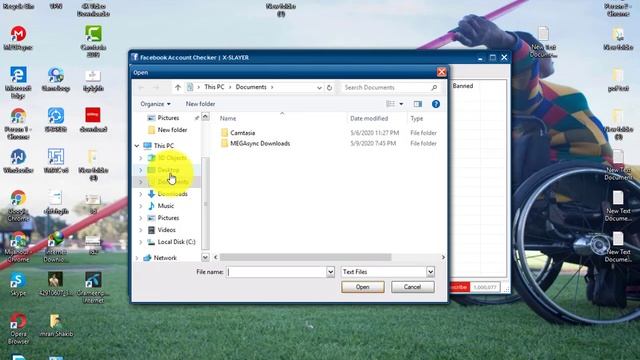Open the TASBC v3 desktop shortcut
640x360 pixels.
[x=56, y=161]
